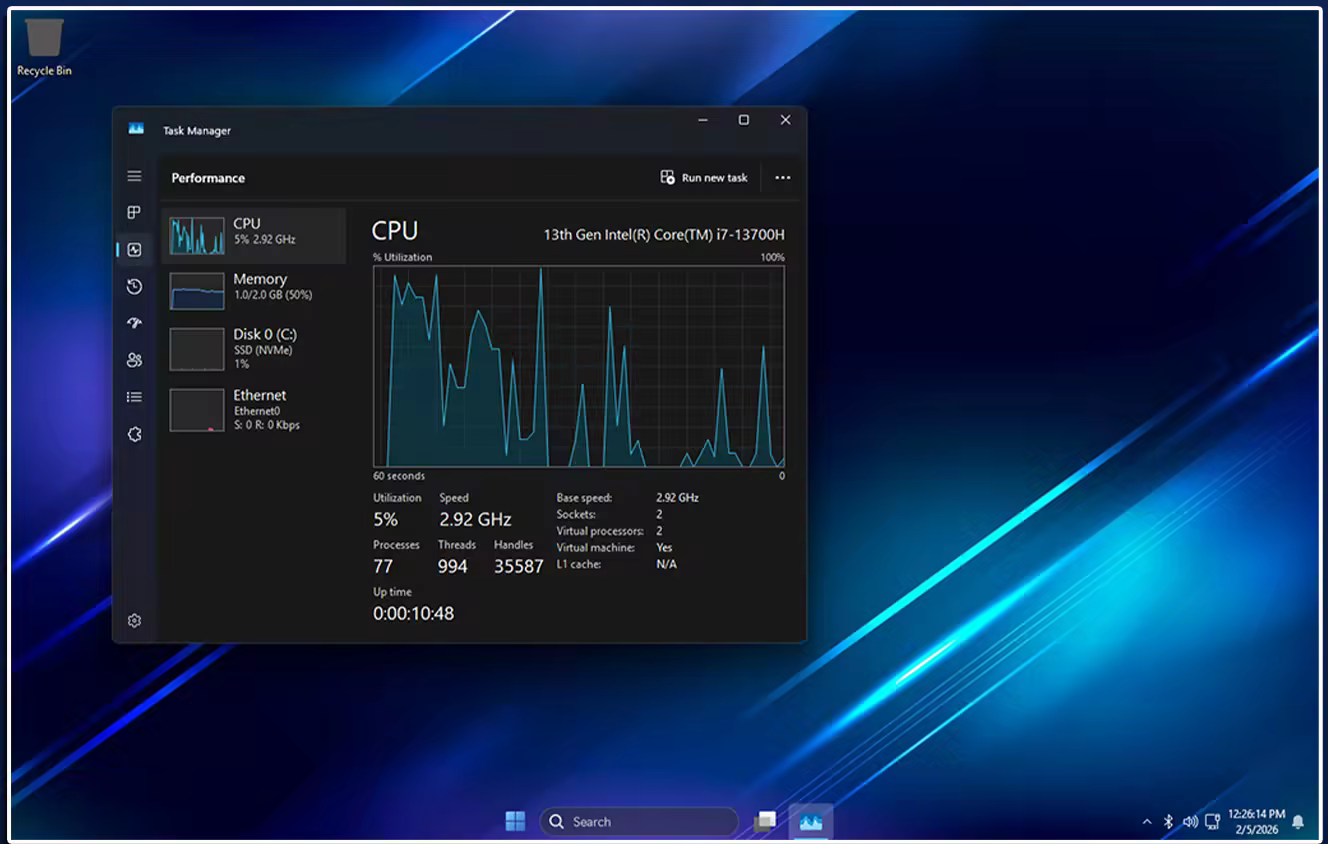Image resolution: width=1328 pixels, height=844 pixels.
Task: Open Task Manager settings gear
Action: pyautogui.click(x=134, y=621)
